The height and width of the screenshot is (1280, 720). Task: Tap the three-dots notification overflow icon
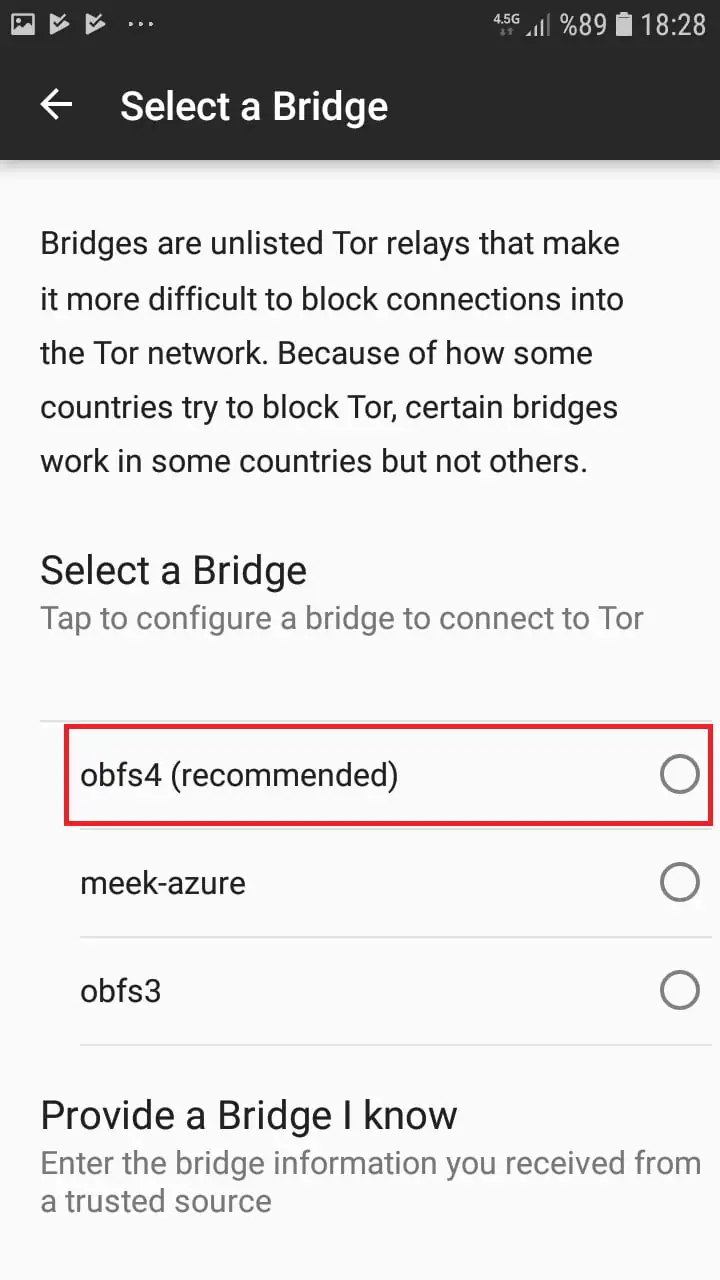pyautogui.click(x=141, y=24)
